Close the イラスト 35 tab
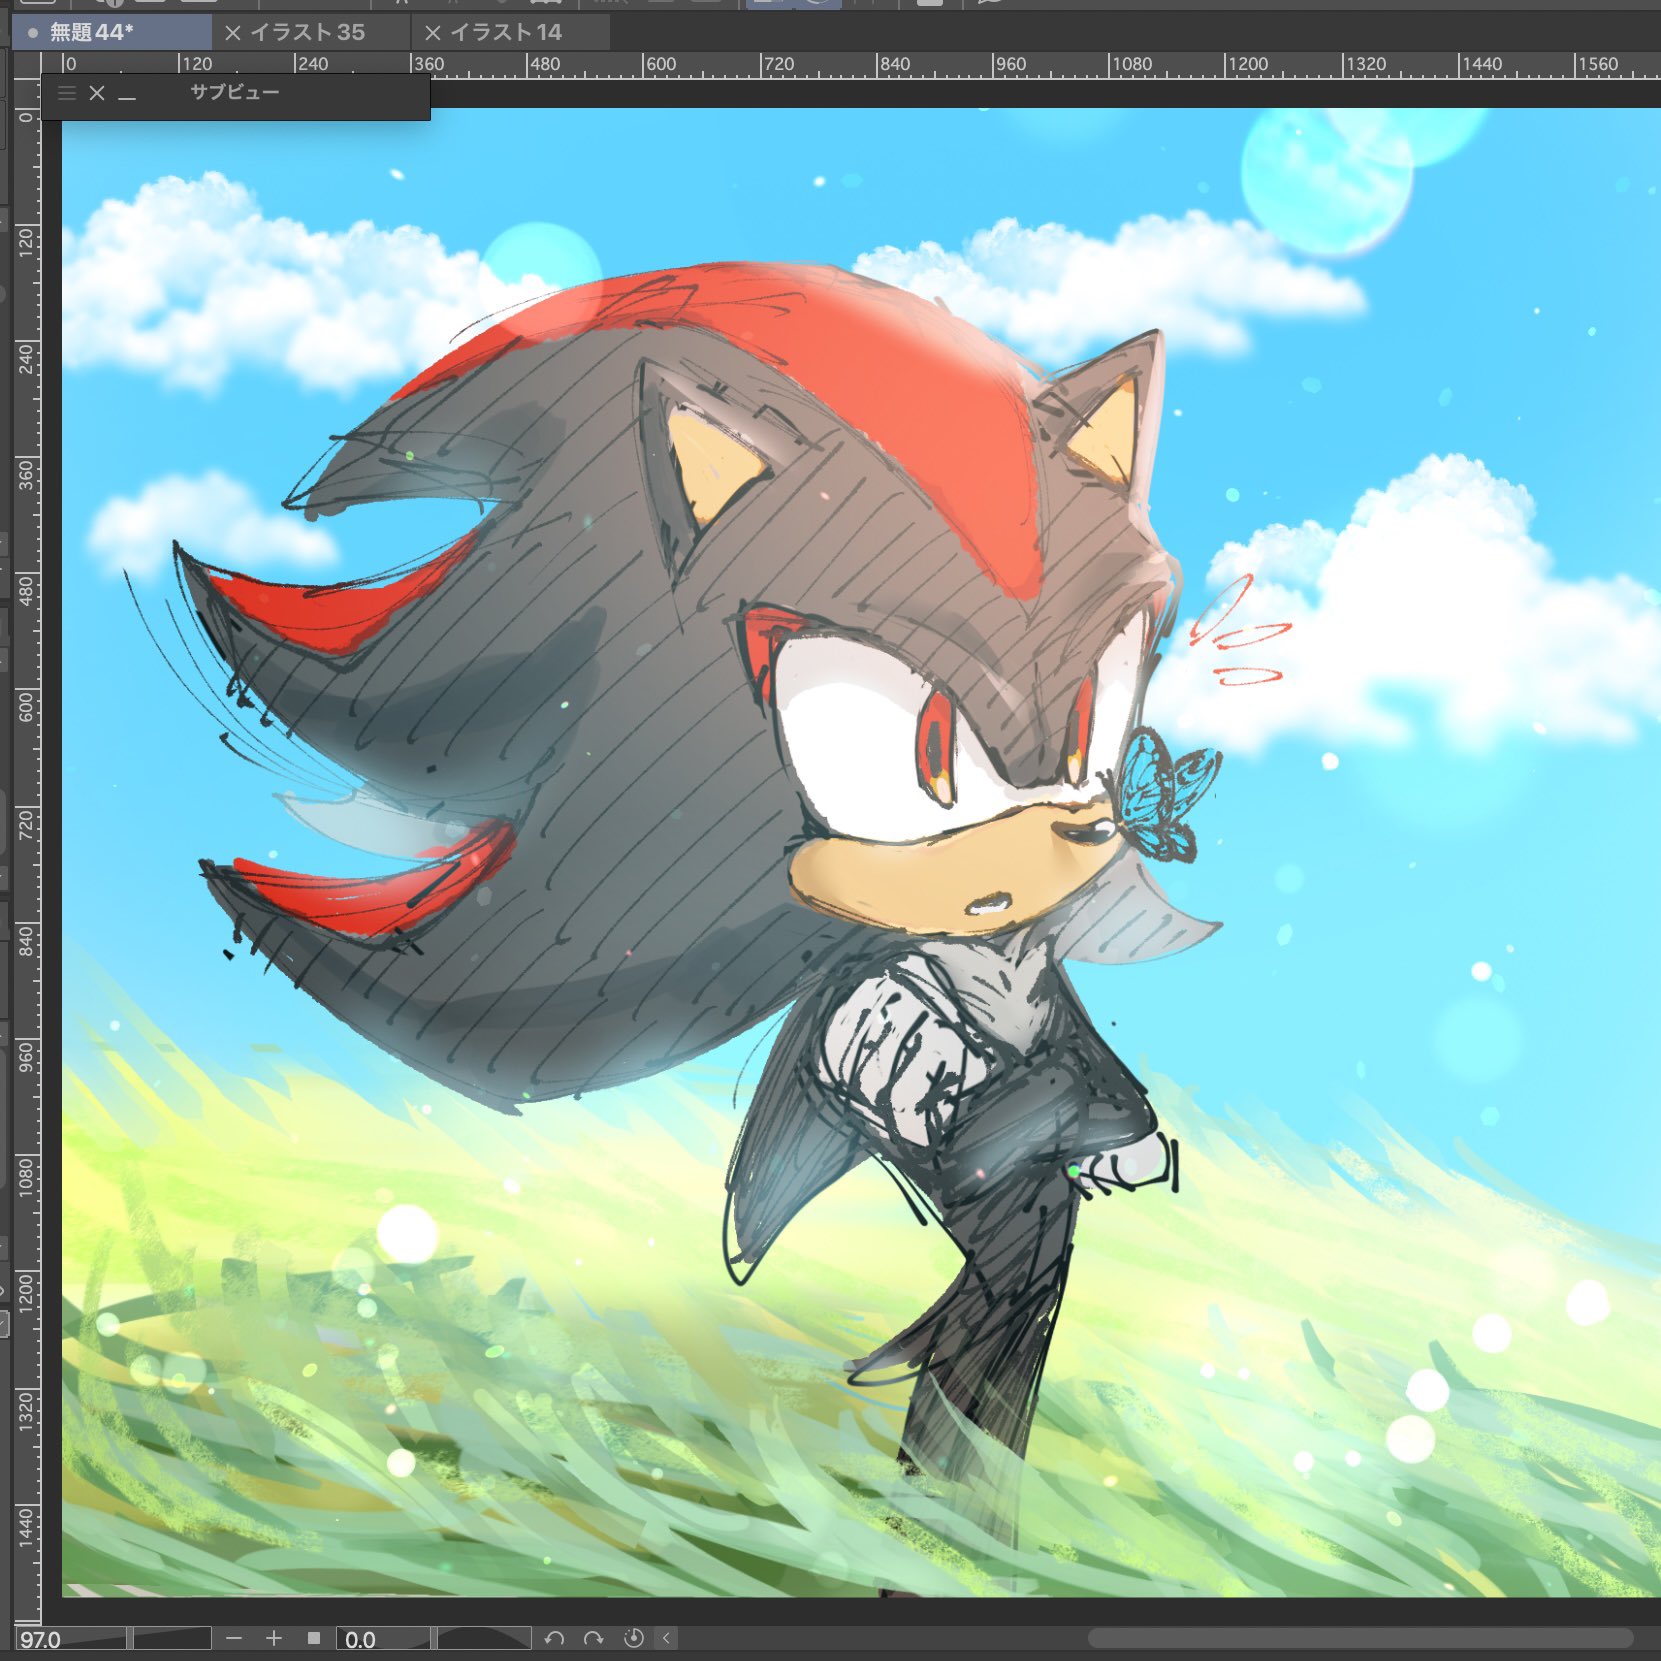Viewport: 1661px width, 1661px height. tap(233, 33)
